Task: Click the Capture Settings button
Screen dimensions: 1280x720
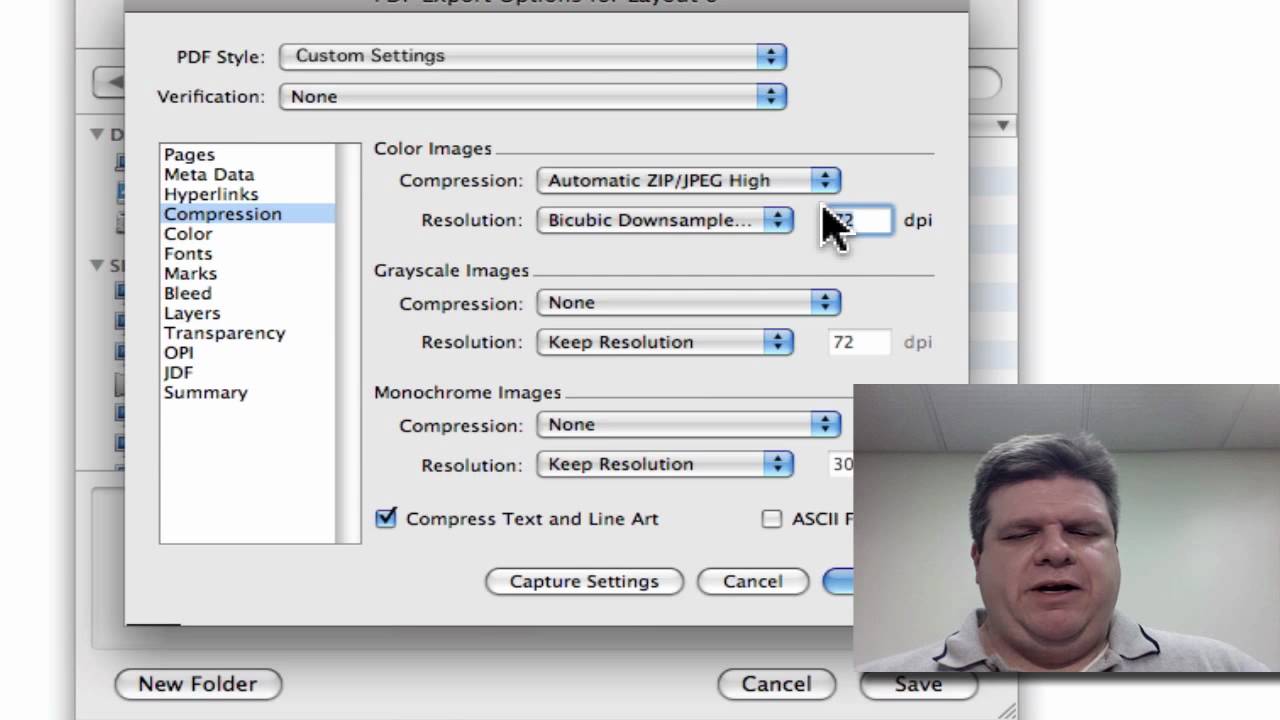Action: [584, 581]
